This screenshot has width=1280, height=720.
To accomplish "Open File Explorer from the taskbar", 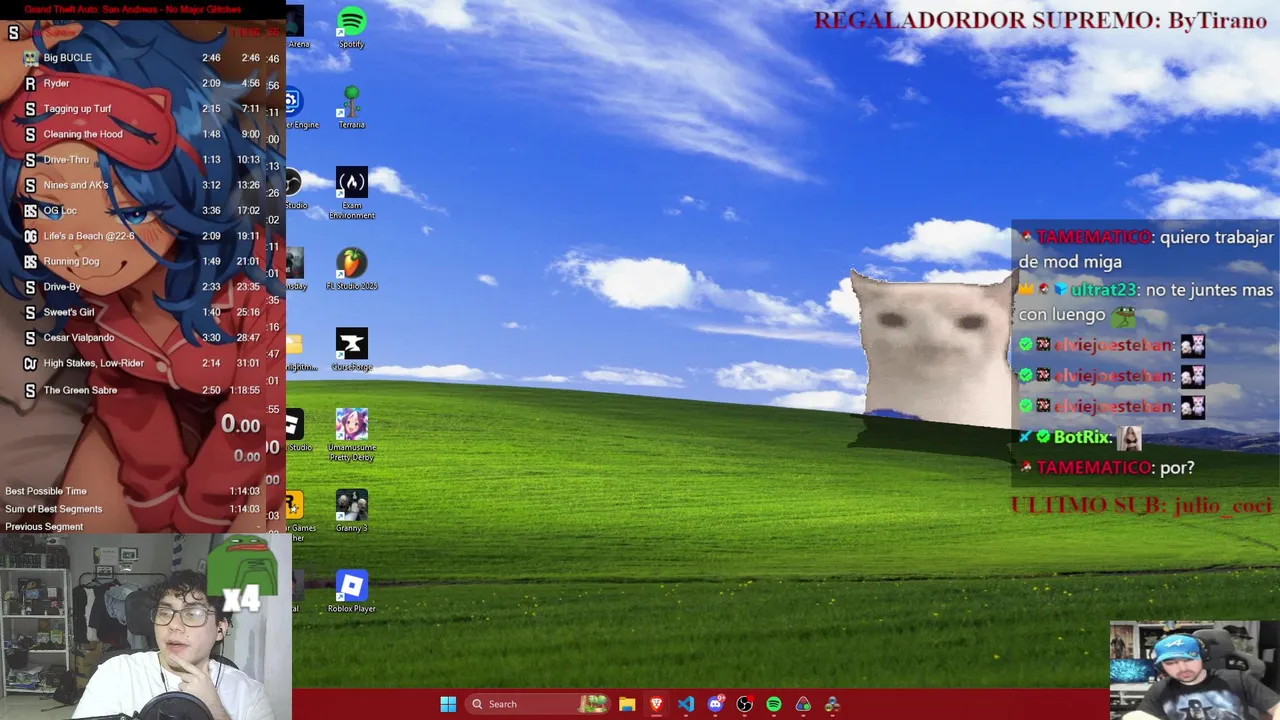I will 627,704.
